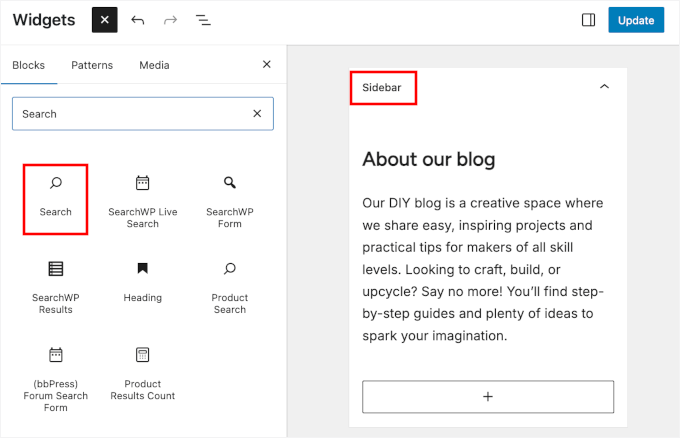
Task: Toggle the settings sidebar panel
Action: pos(588,20)
